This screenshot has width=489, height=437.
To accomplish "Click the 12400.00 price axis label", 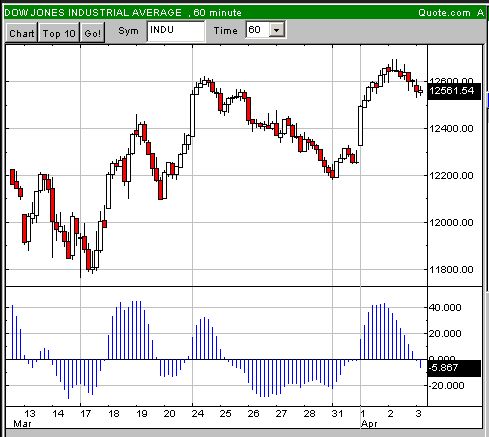I will (x=452, y=128).
